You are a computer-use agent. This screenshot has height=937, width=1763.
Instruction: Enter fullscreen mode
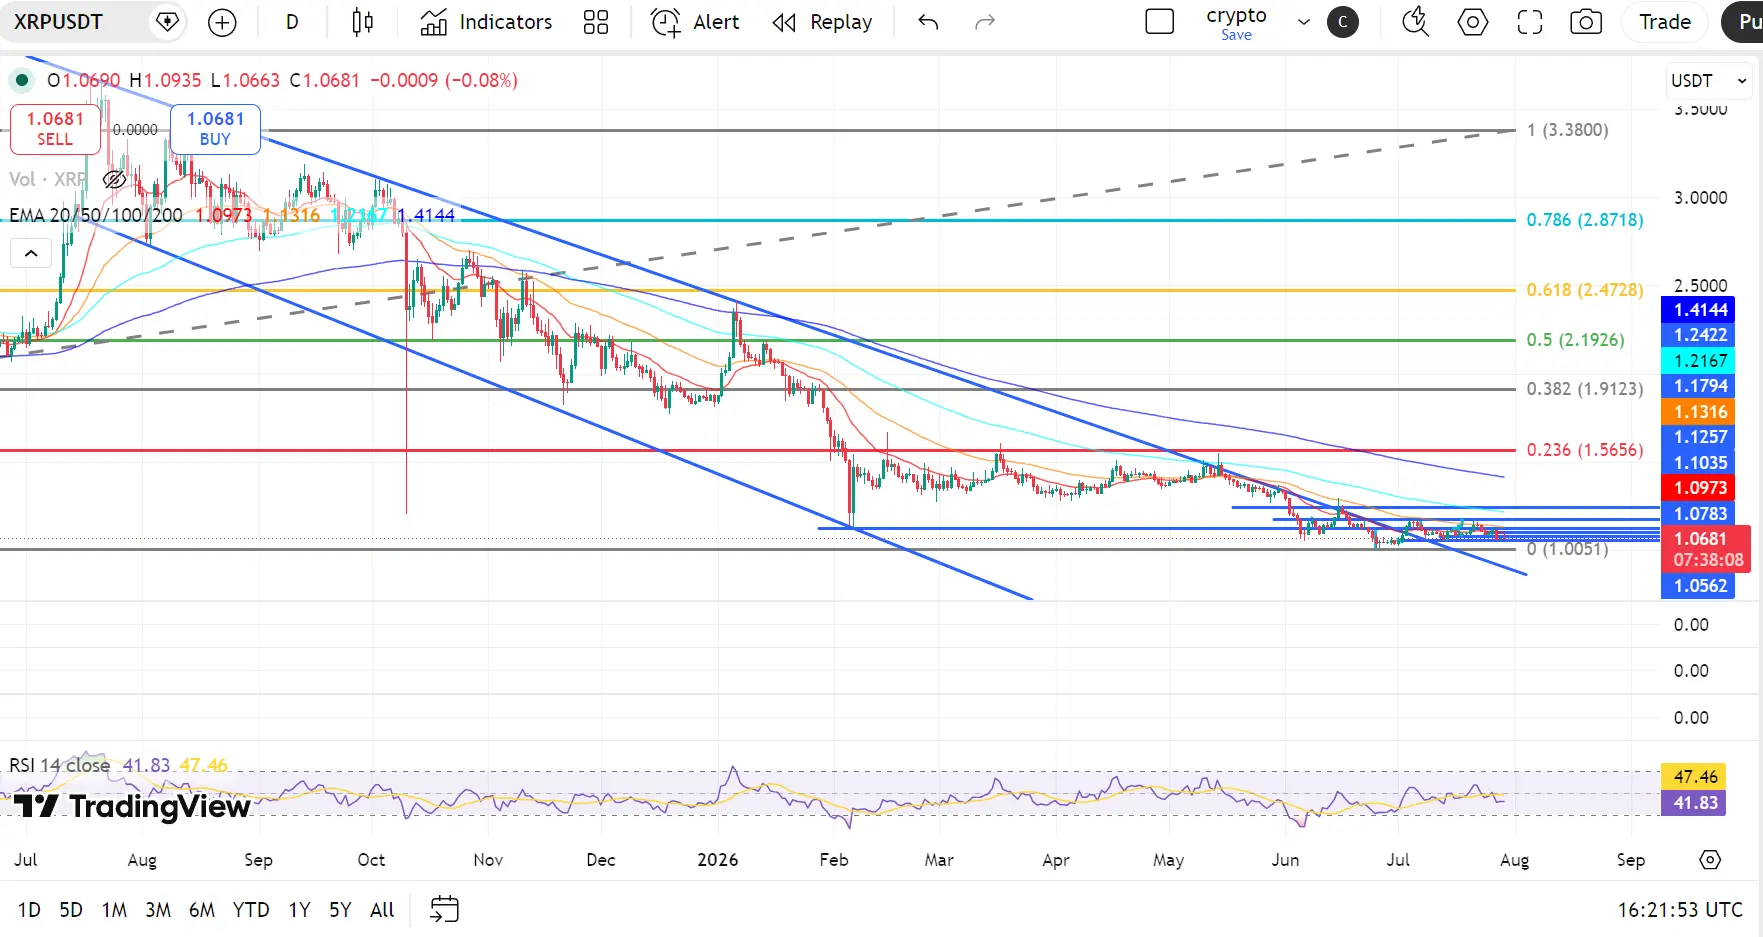[x=1530, y=22]
